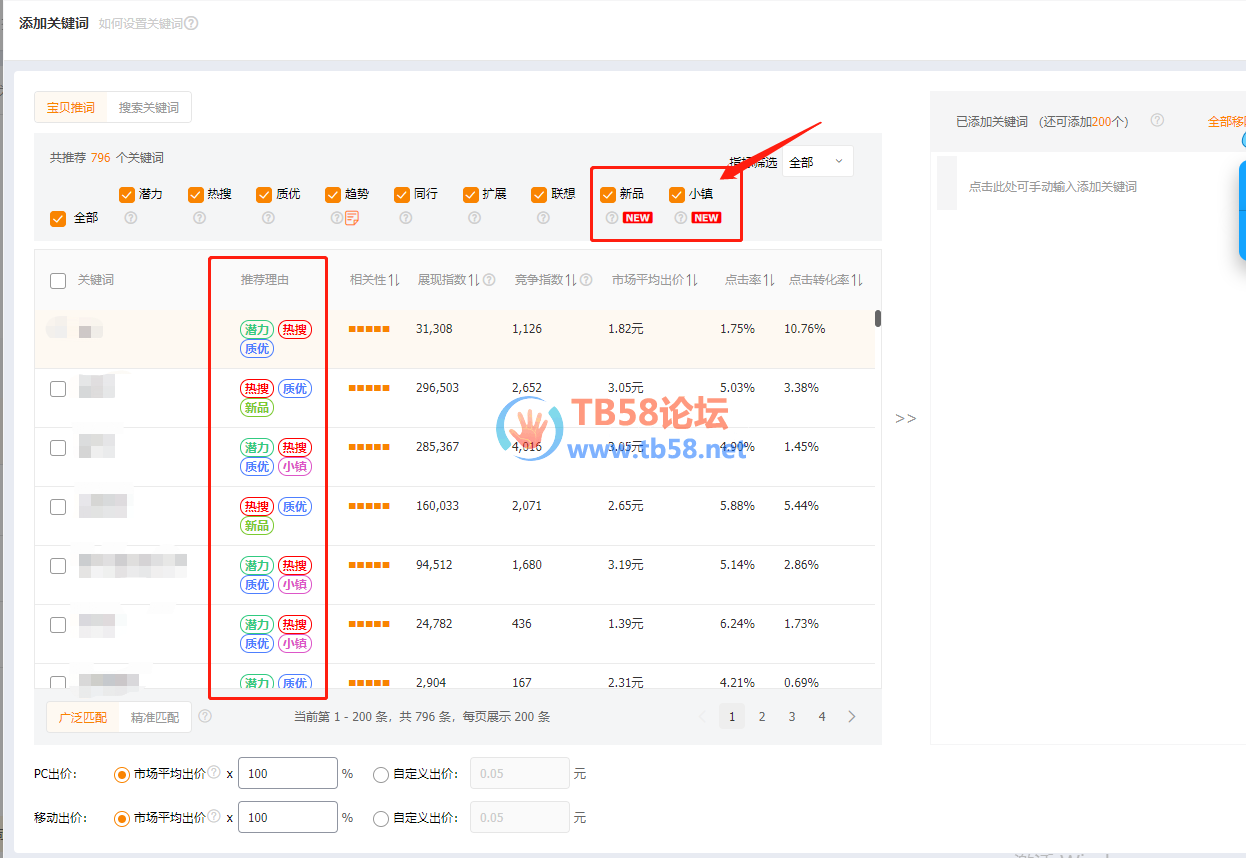Click the help icon under 潜力
Image resolution: width=1246 pixels, height=858 pixels.
(x=130, y=218)
